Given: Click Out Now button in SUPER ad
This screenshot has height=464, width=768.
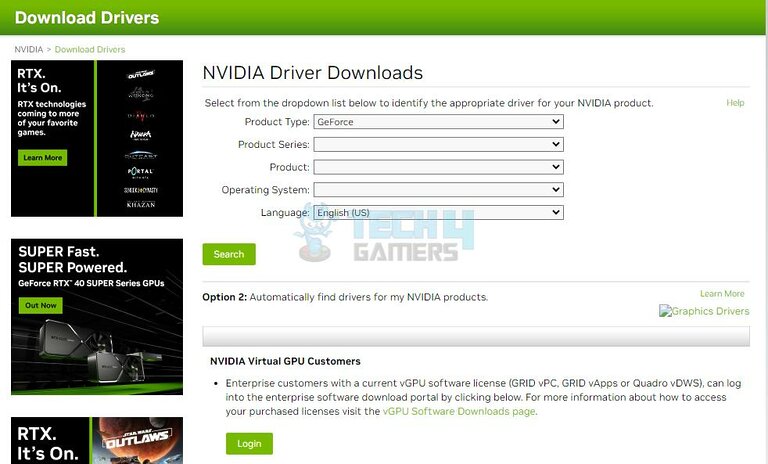Looking at the screenshot, I should (x=42, y=305).
